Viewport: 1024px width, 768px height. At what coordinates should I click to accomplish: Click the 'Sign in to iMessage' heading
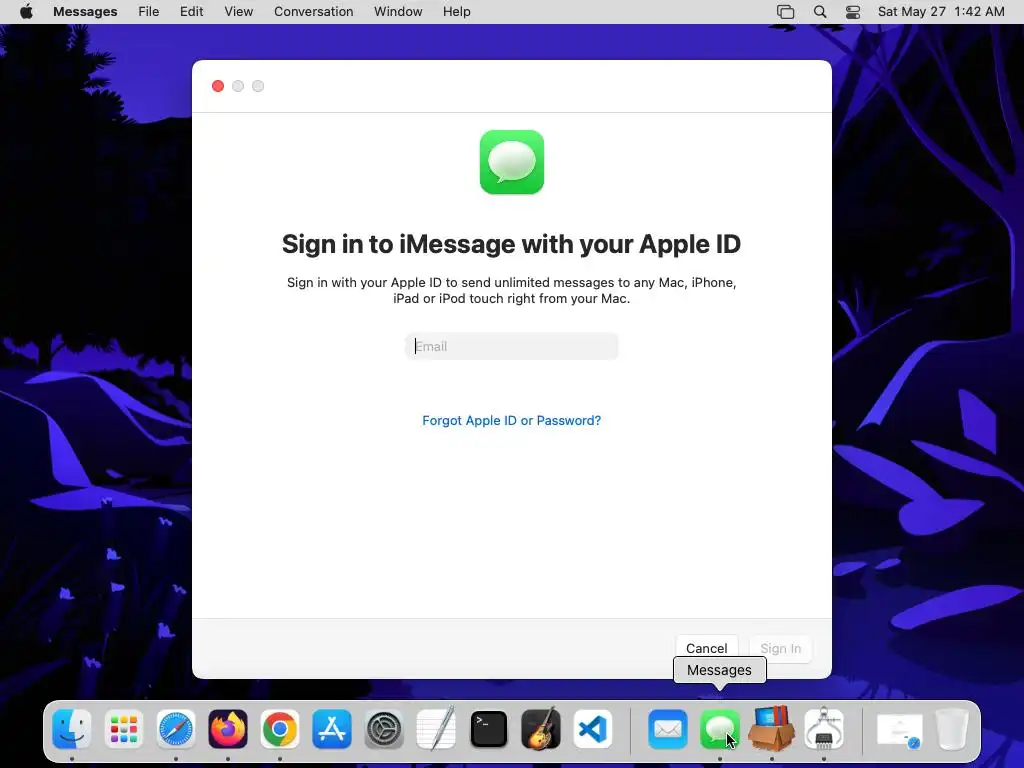tap(511, 244)
